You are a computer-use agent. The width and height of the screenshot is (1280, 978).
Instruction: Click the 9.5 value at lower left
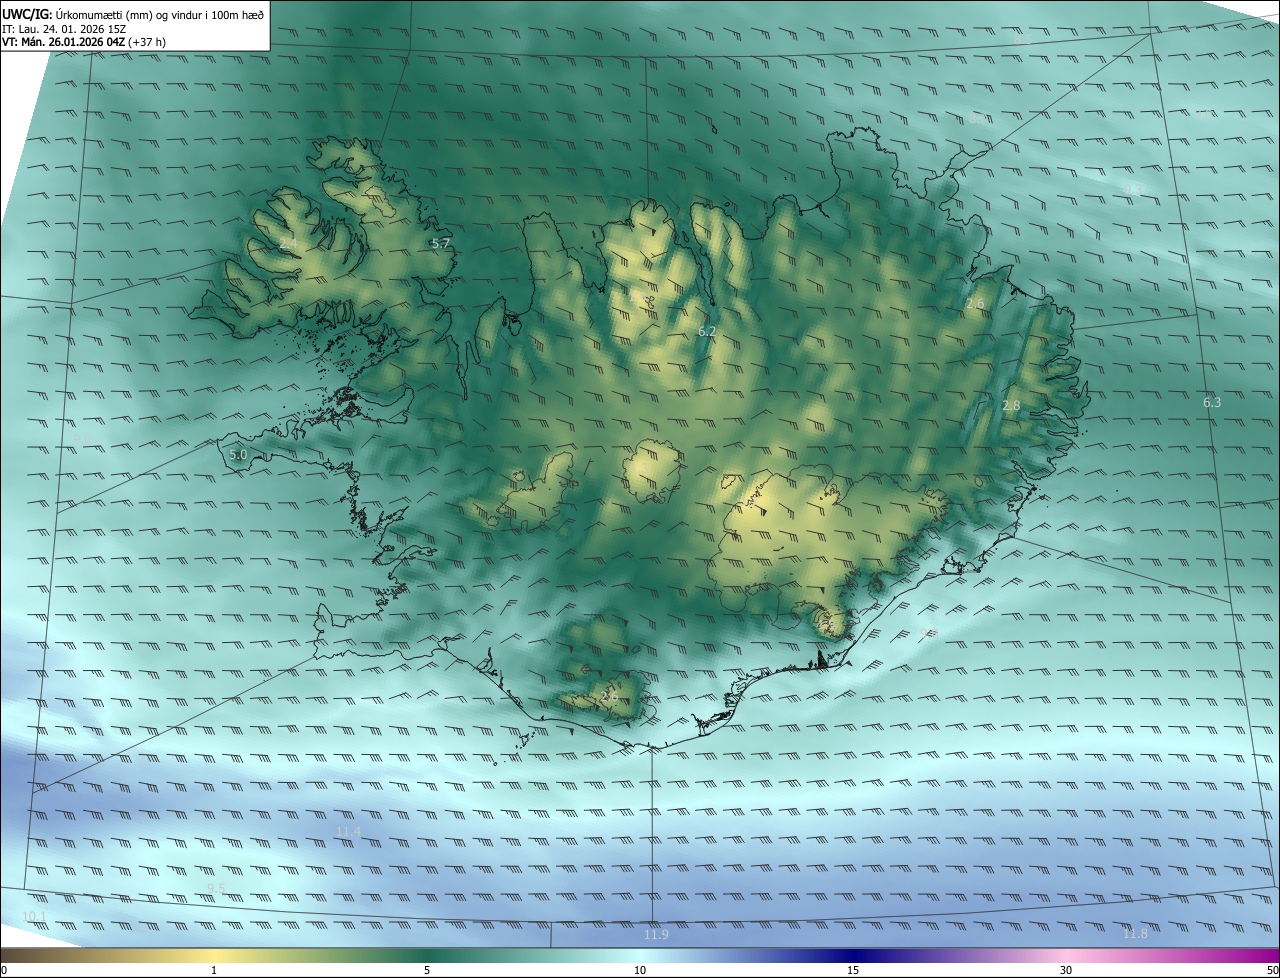tap(216, 888)
